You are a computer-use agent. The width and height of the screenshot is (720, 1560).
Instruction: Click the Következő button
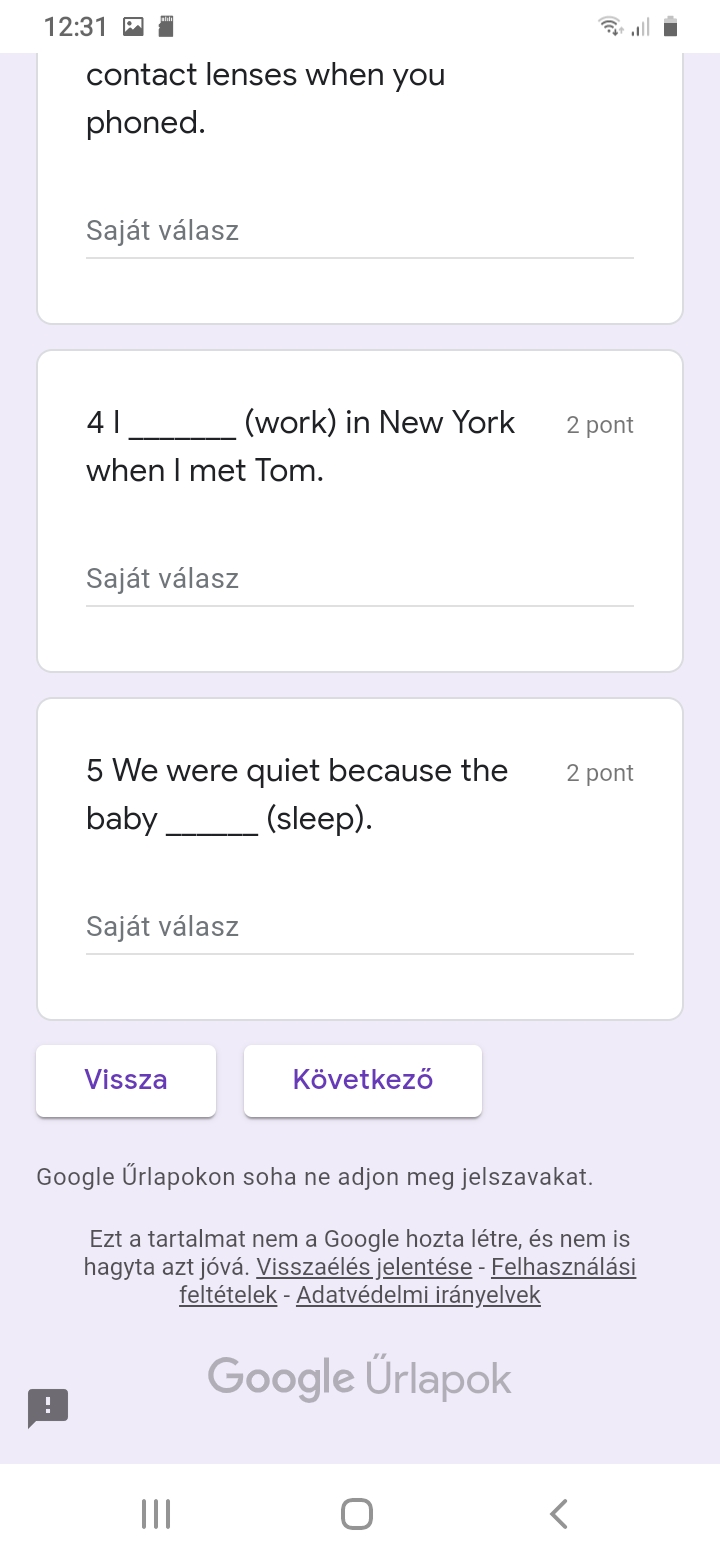363,1080
